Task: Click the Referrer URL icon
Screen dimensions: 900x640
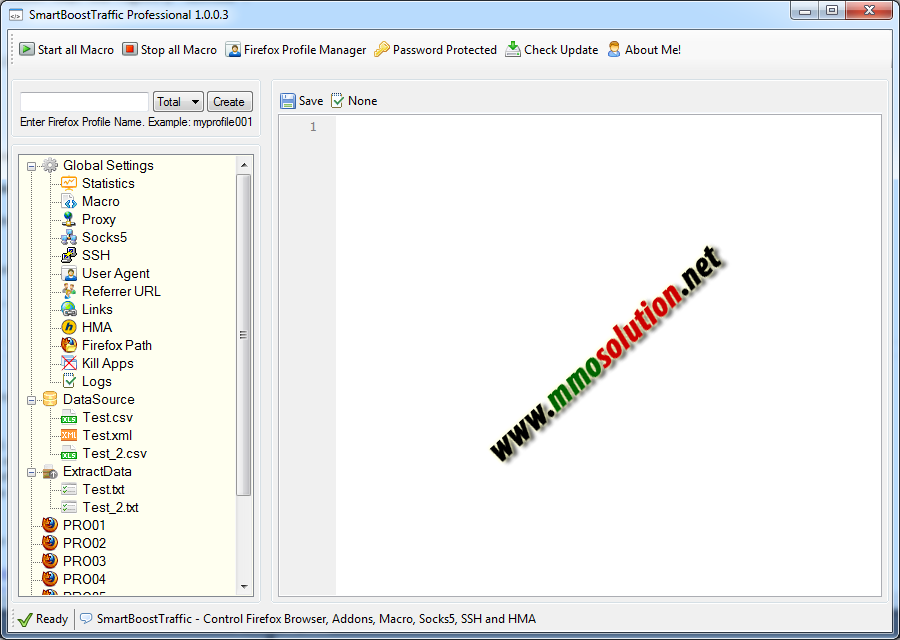Action: 69,291
